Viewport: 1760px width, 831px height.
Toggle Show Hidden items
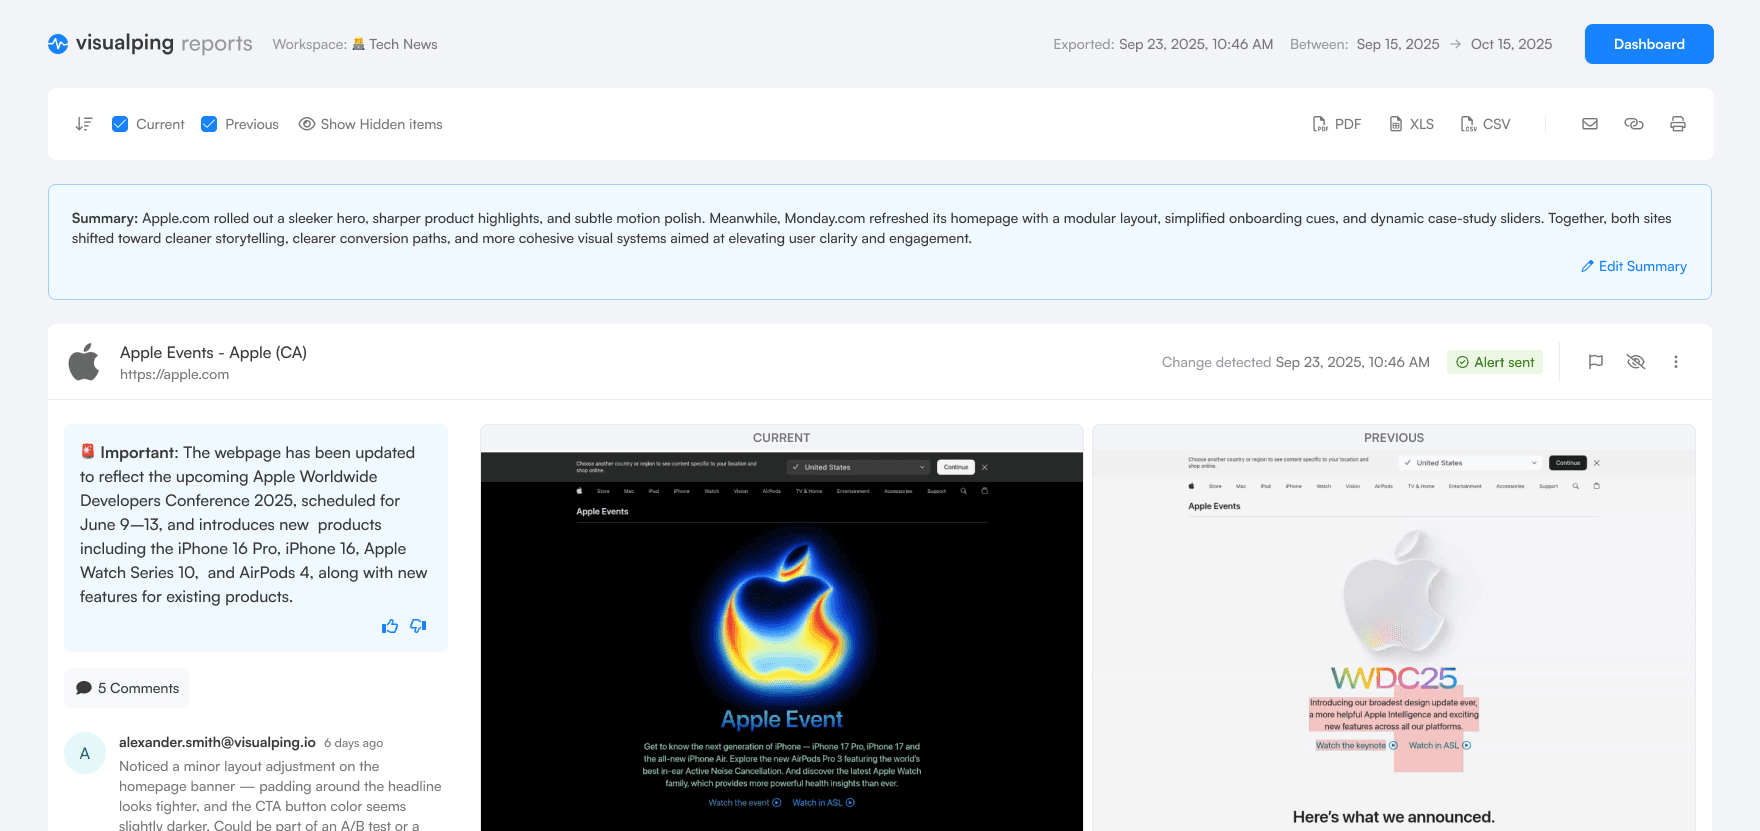pyautogui.click(x=370, y=124)
